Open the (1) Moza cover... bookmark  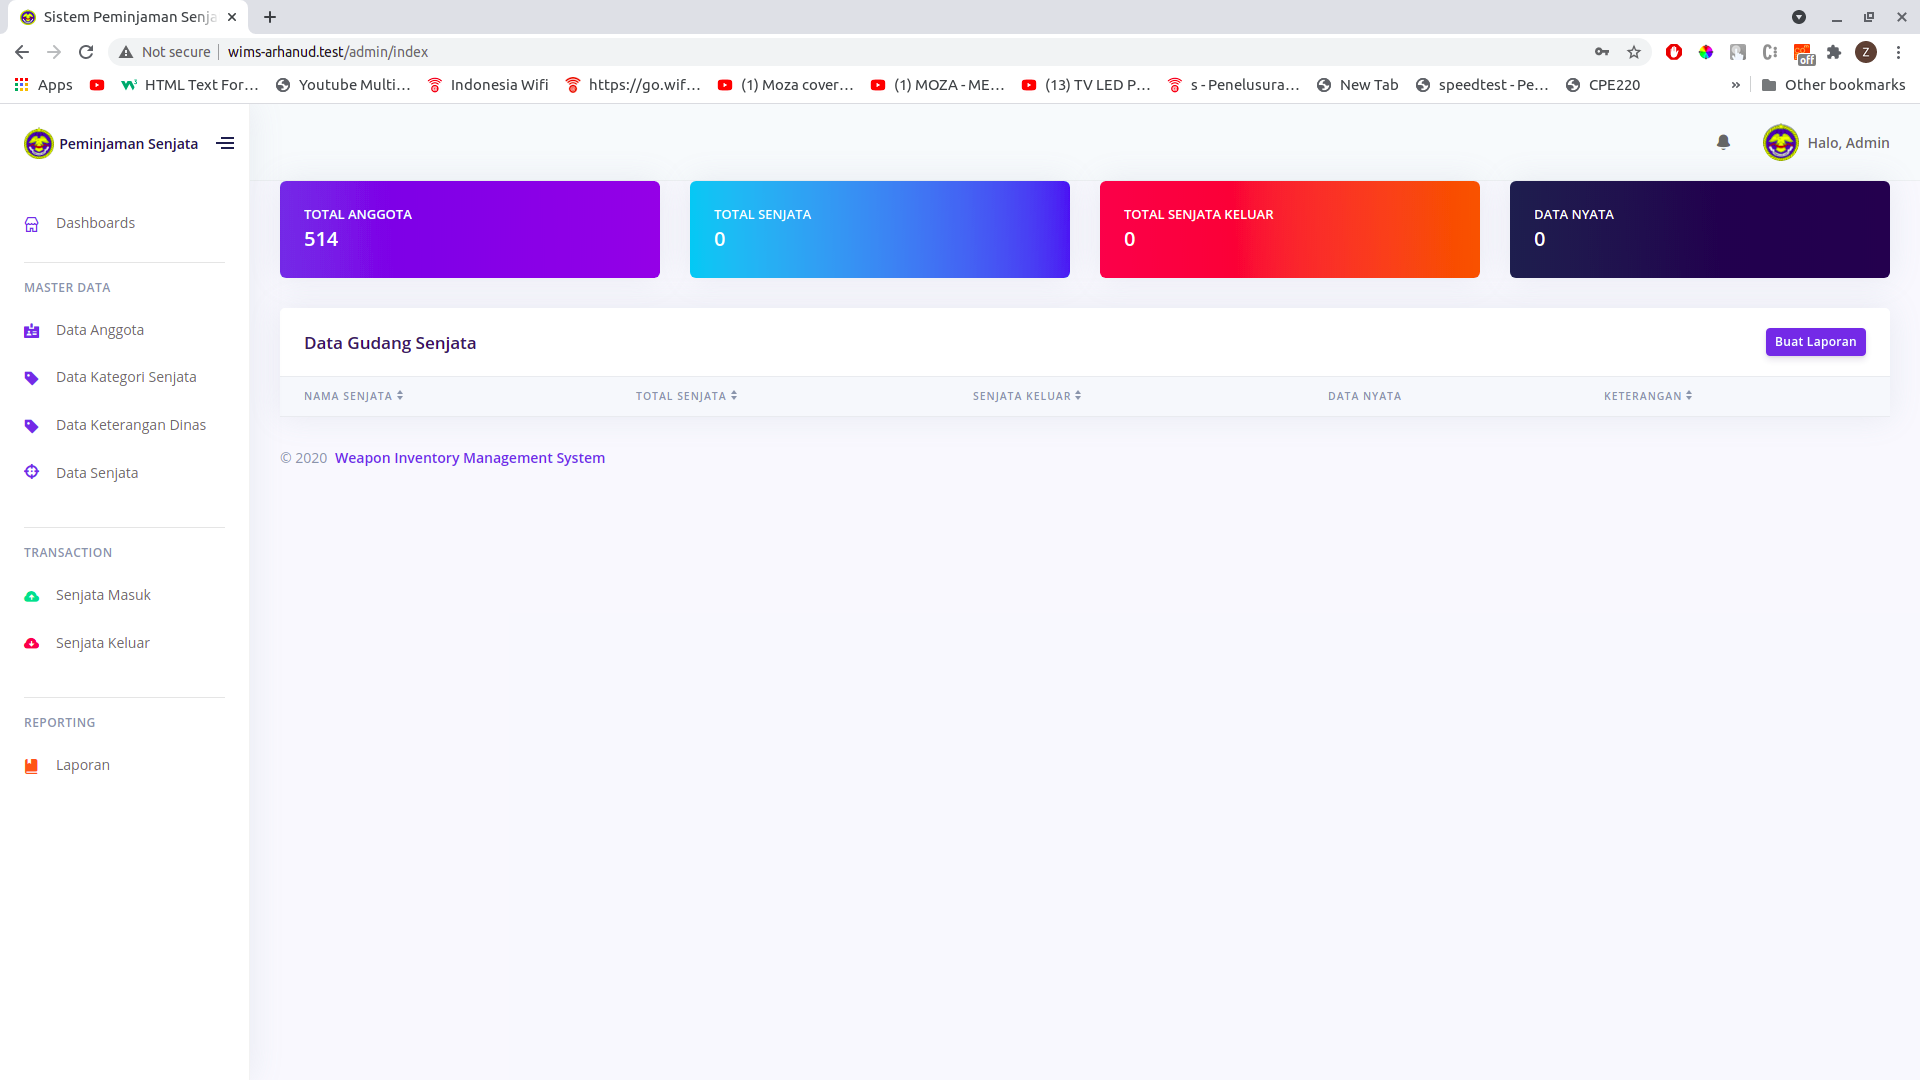pos(786,85)
